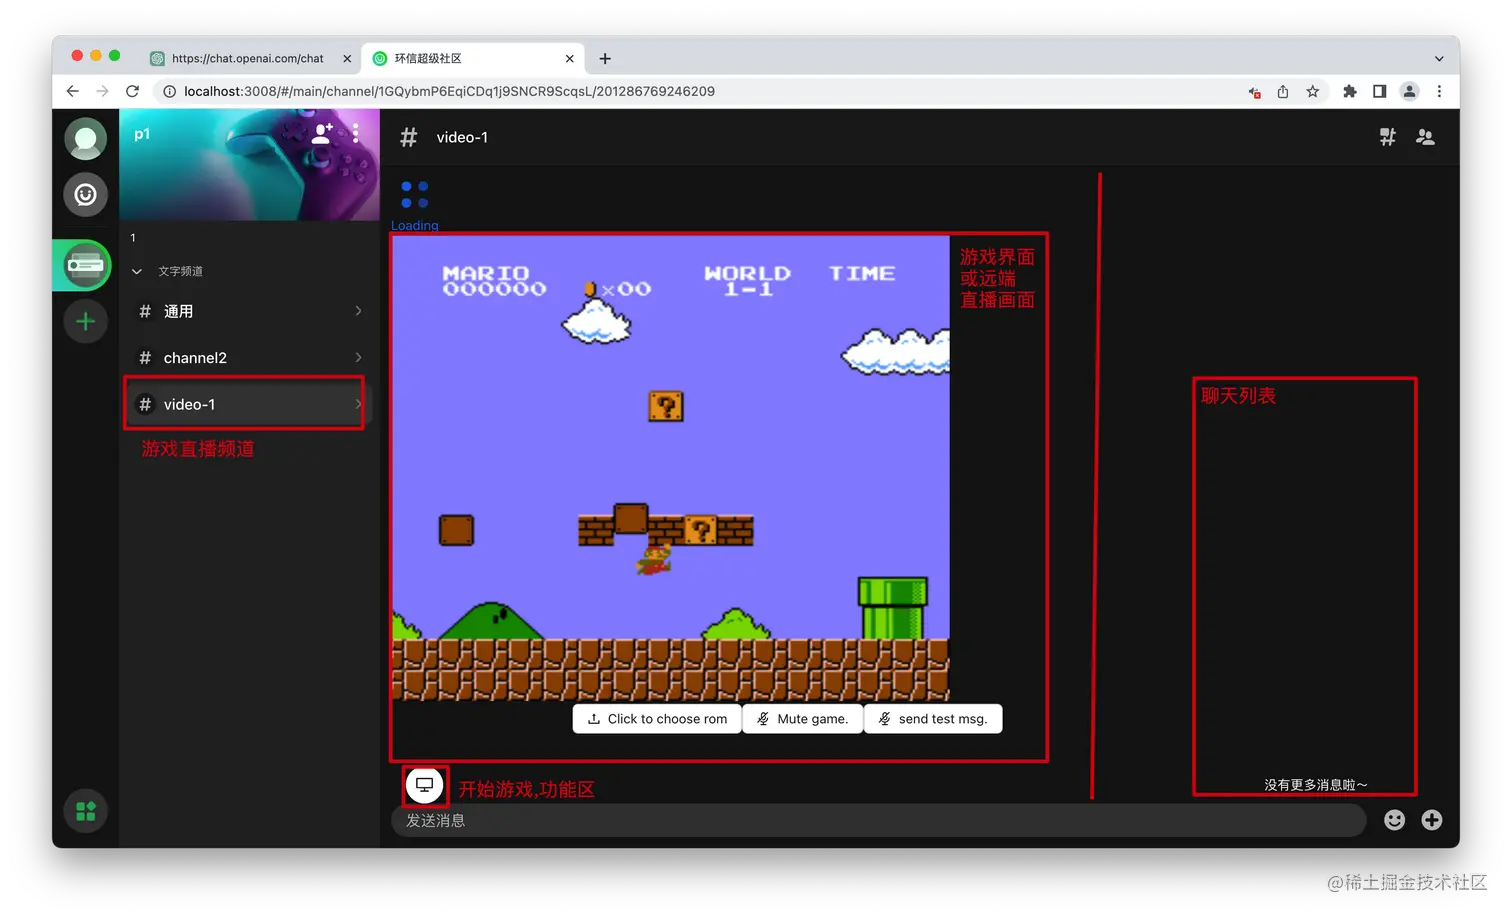Image resolution: width=1512 pixels, height=917 pixels.
Task: Focus the 发送消息 message input
Action: tap(878, 820)
